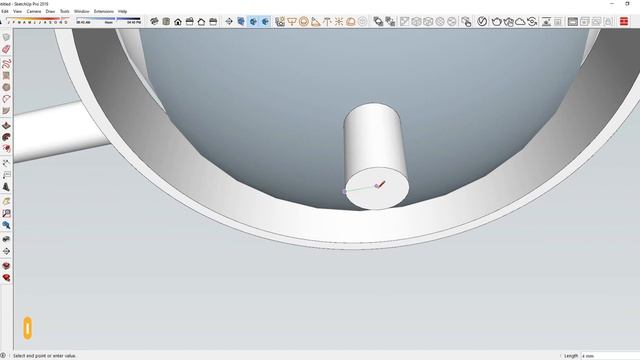Select the Eraser tool in left toolbar
The height and width of the screenshot is (360, 640).
pyautogui.click(x=6, y=49)
